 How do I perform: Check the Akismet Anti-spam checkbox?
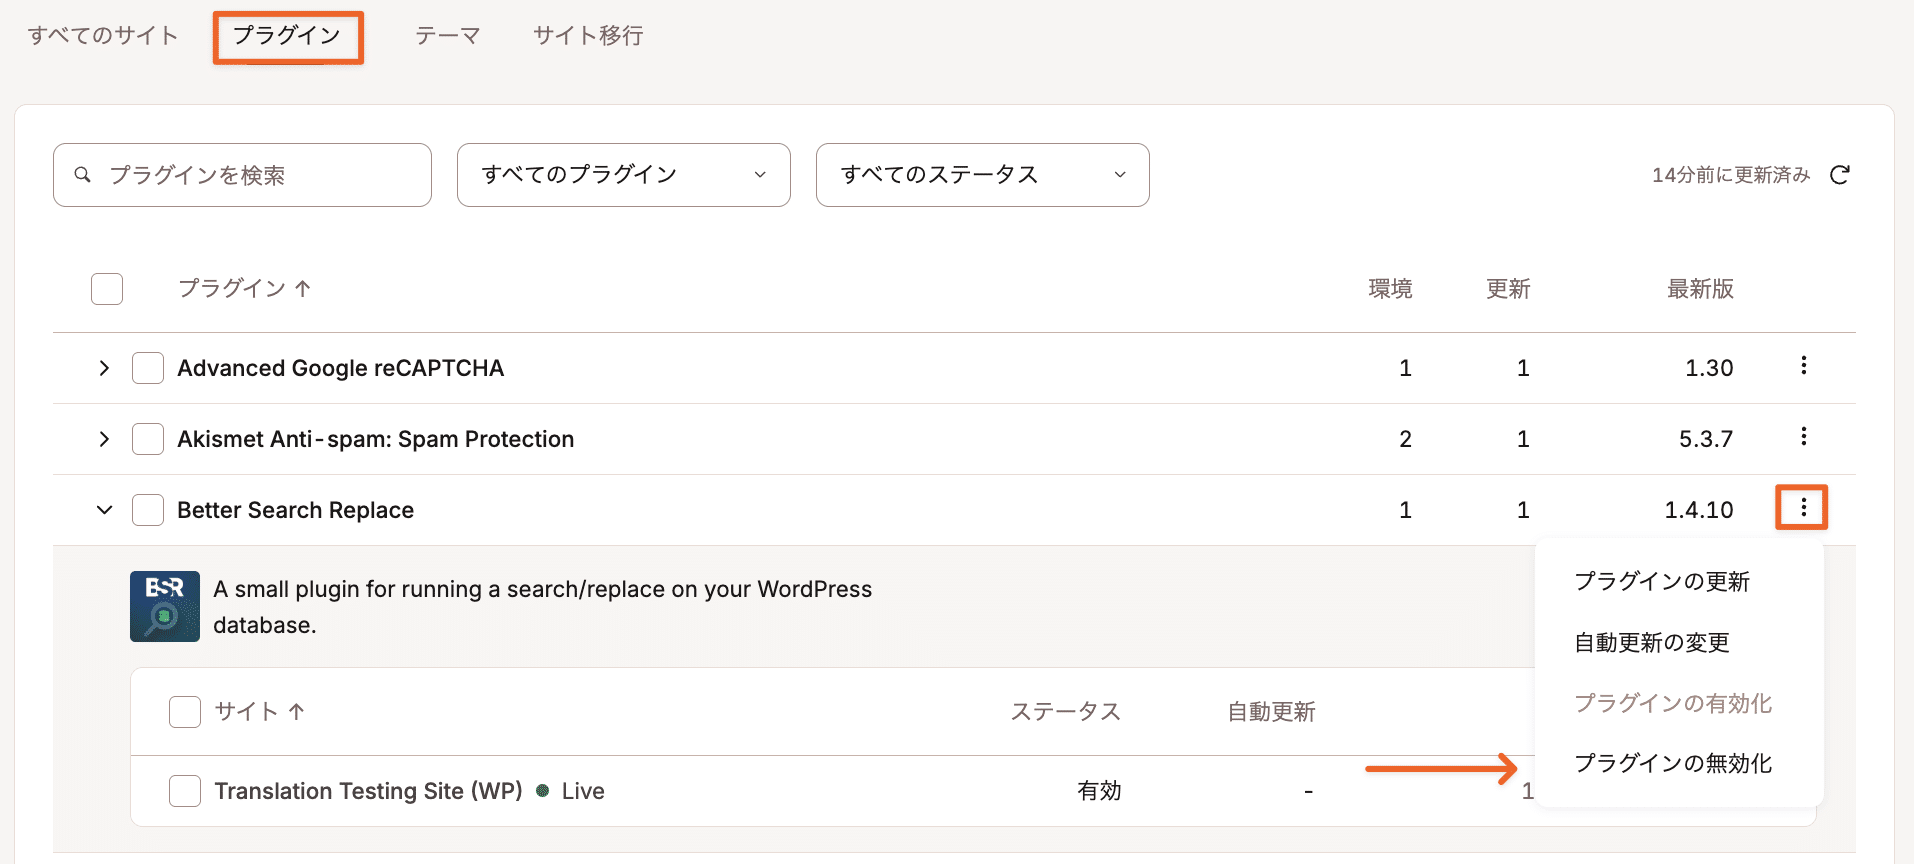148,439
